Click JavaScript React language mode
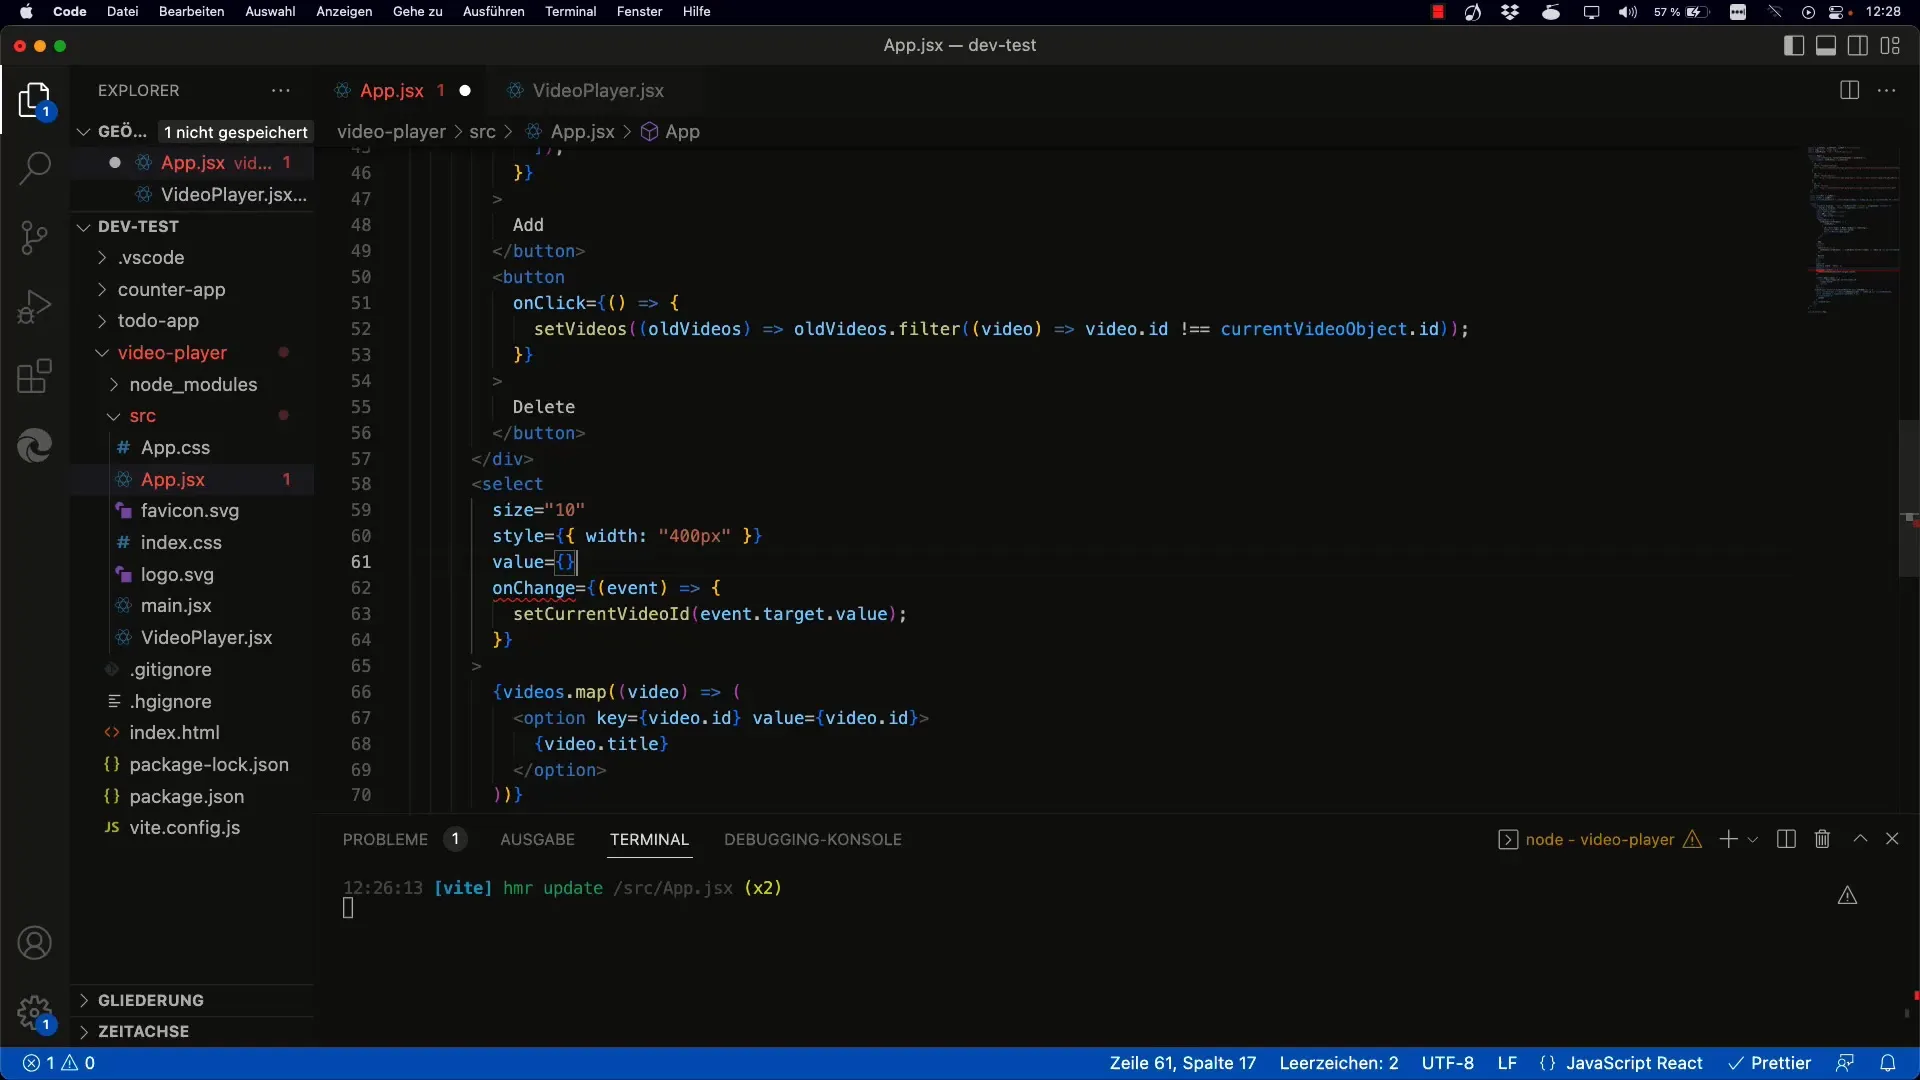This screenshot has height=1080, width=1920. pos(1633,1063)
